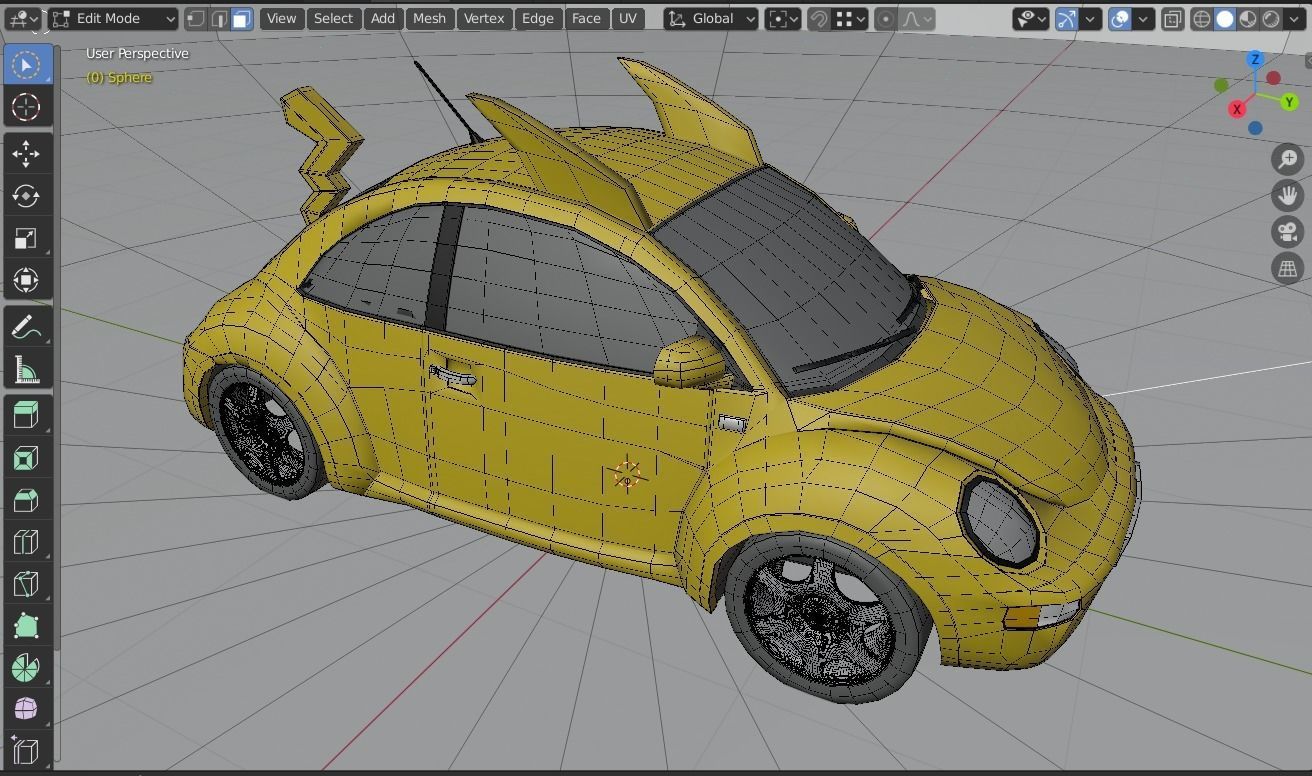Viewport: 1312px width, 776px height.
Task: Click the 3D cursor in the viewport
Action: pos(627,475)
